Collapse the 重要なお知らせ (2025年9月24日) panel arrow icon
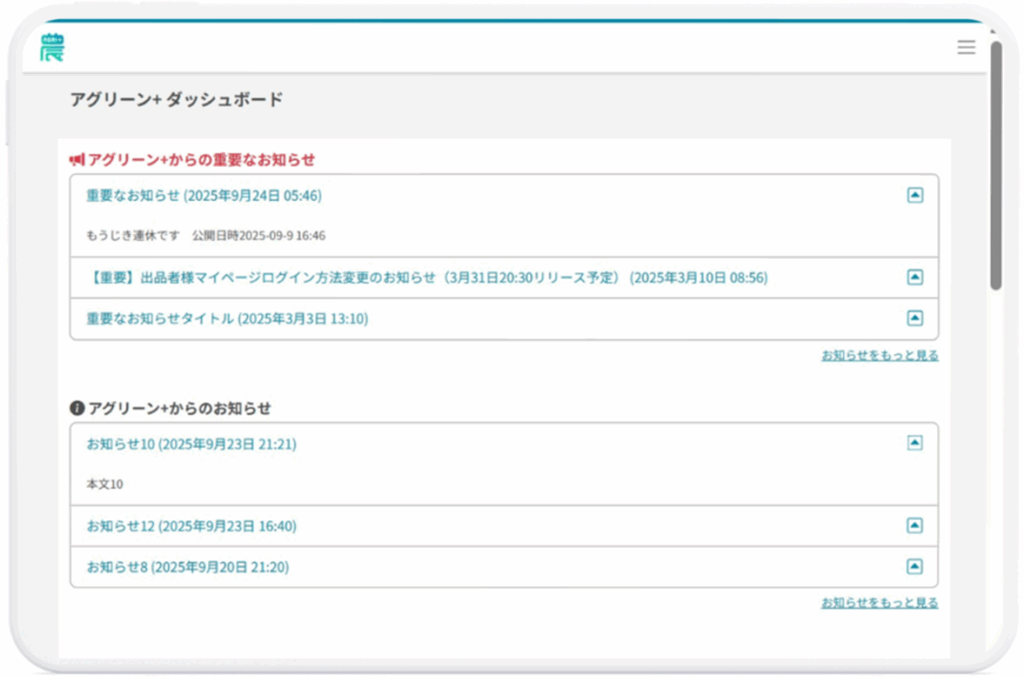Viewport: 1024px width, 676px height. coord(914,196)
